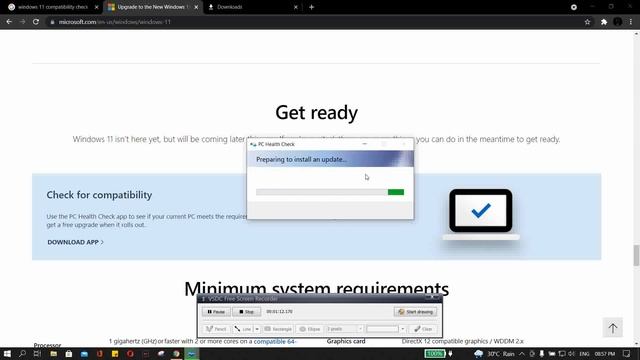Bookmark this page with star icon
640x360 pixels.
click(x=587, y=22)
